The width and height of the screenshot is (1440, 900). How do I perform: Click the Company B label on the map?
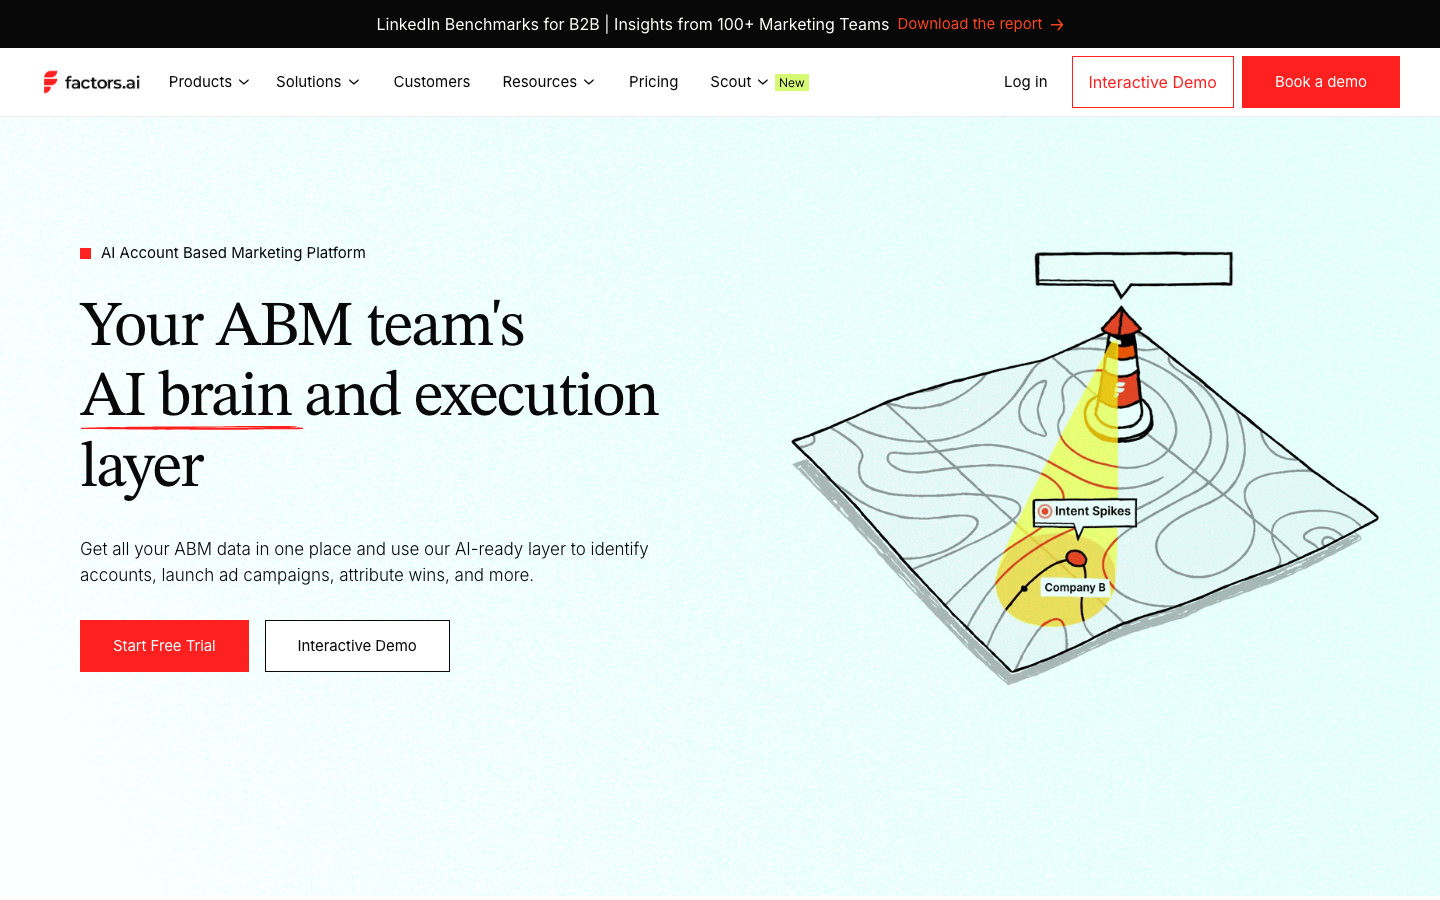pos(1075,587)
